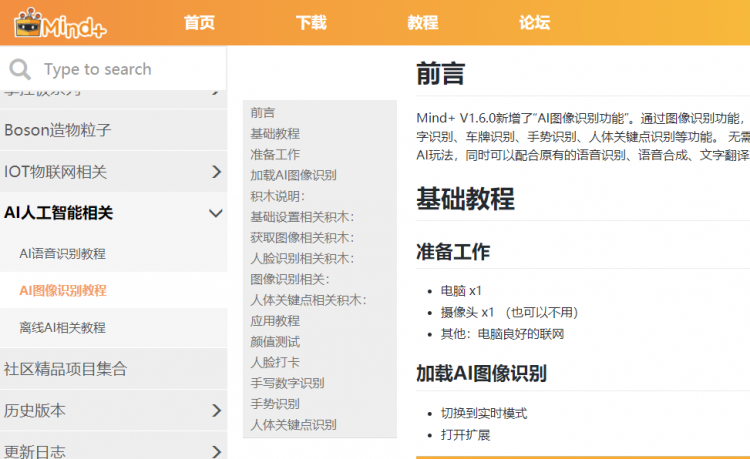Viewport: 750px width, 459px height.
Task: Click 切换到实时模式 bullet text
Action: click(484, 414)
